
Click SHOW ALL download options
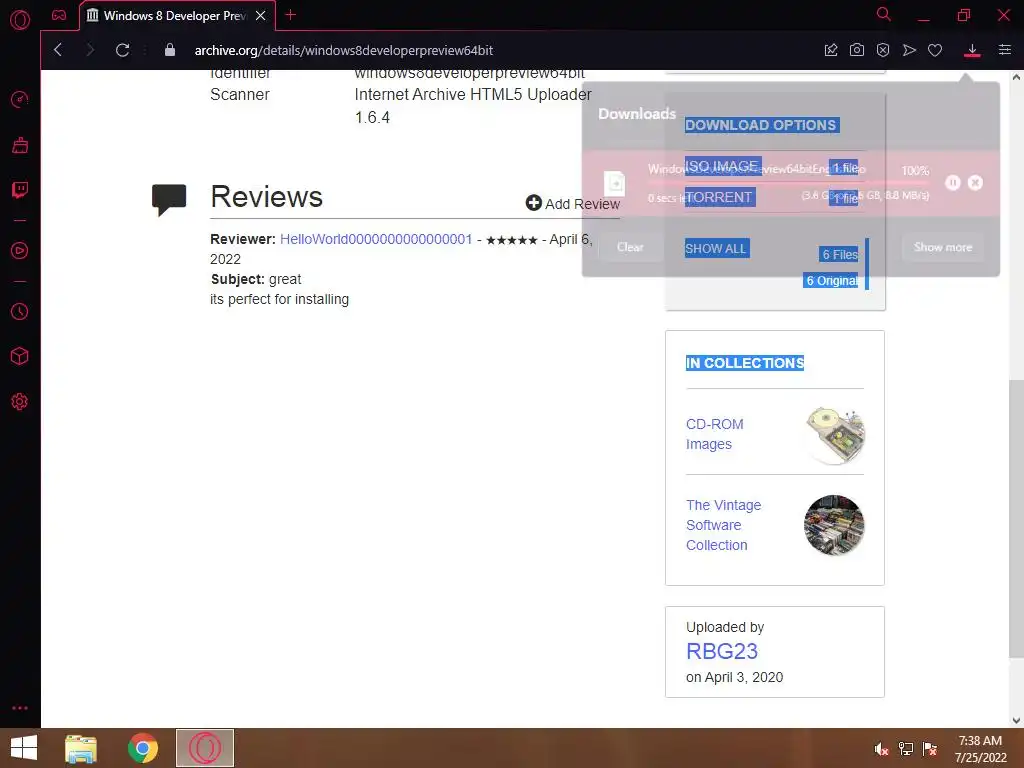click(x=717, y=248)
